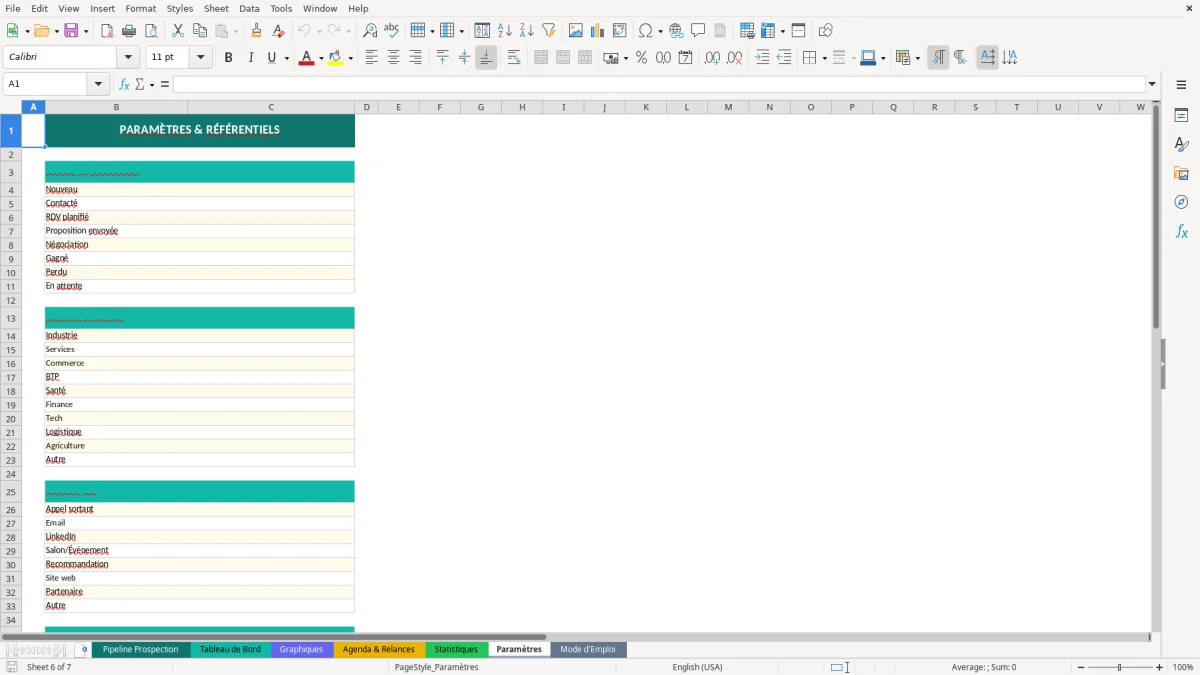Click the Font Color red A swatch
Screen dimensions: 1200x675
click(x=306, y=58)
